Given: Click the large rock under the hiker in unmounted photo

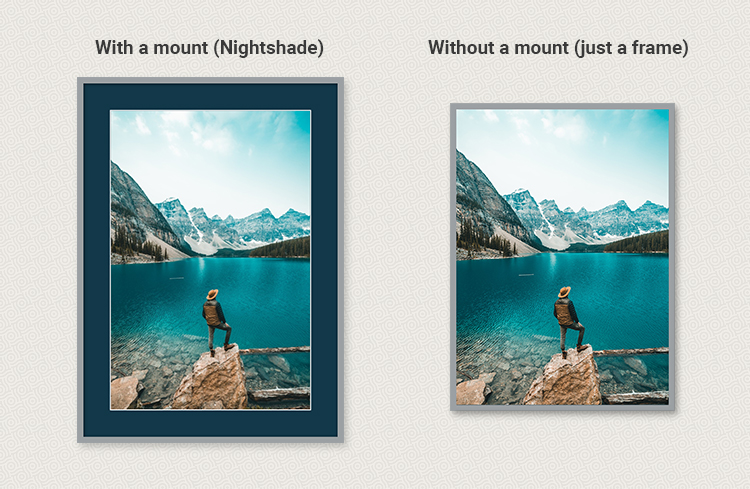Looking at the screenshot, I should tap(564, 378).
